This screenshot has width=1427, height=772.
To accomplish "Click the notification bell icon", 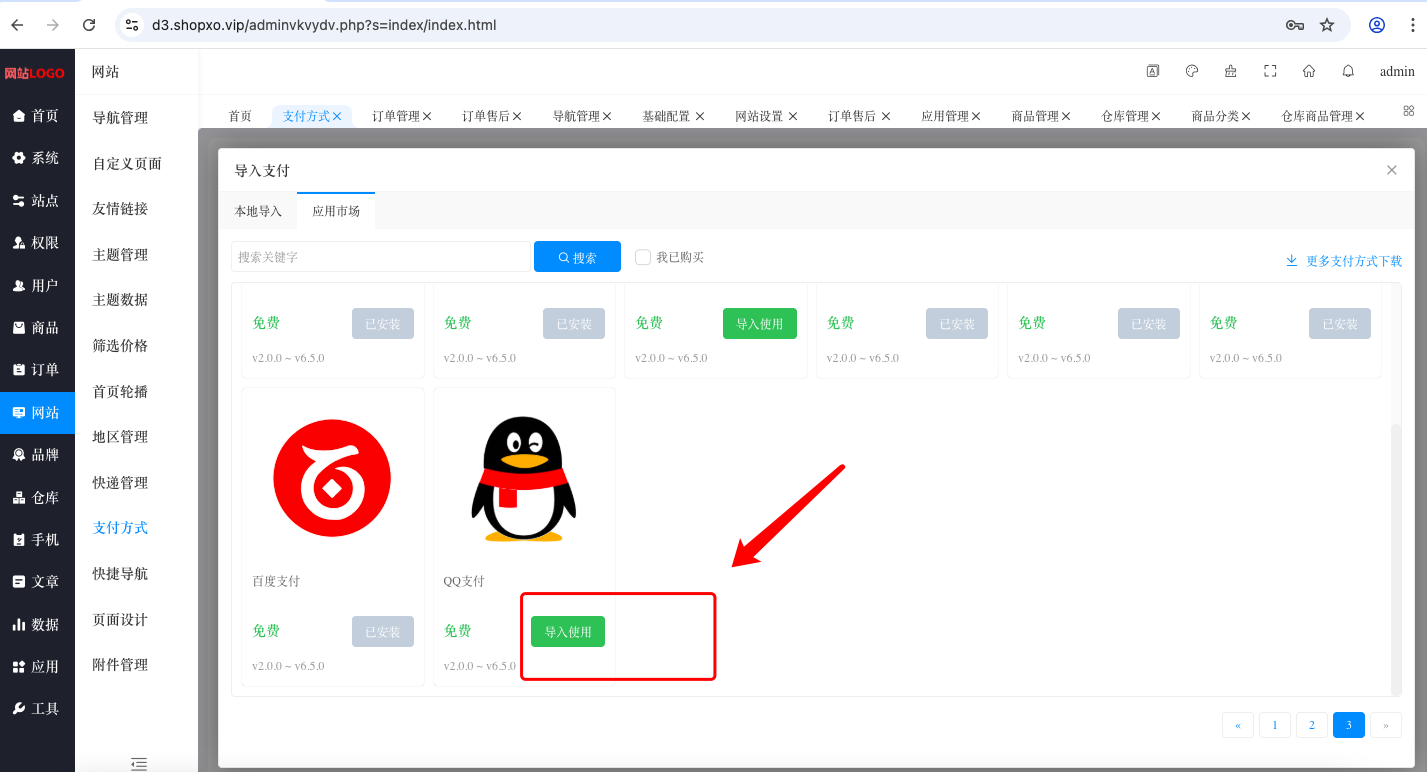I will 1348,71.
